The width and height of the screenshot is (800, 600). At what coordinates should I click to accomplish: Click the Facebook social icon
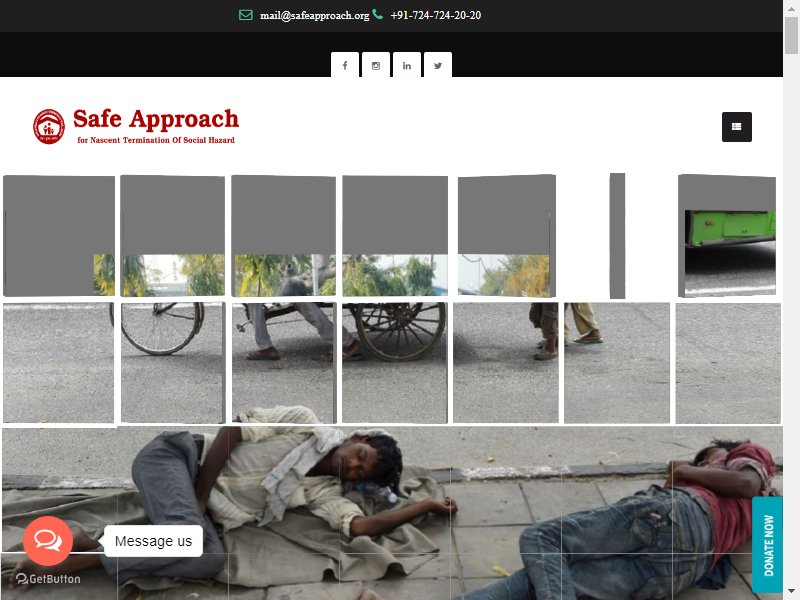(345, 65)
